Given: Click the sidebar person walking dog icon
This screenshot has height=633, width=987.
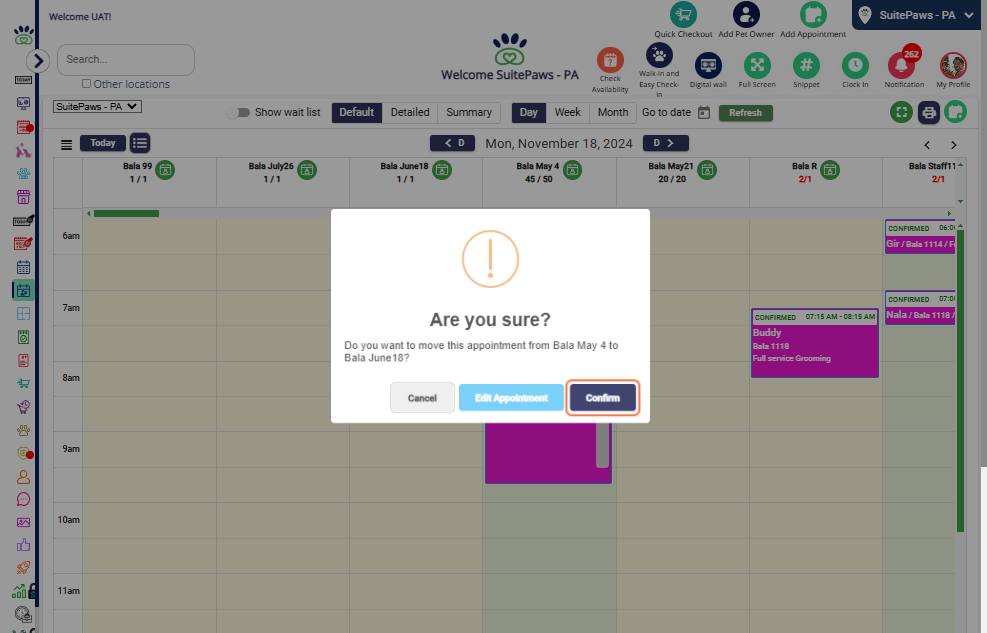Looking at the screenshot, I should 23,150.
